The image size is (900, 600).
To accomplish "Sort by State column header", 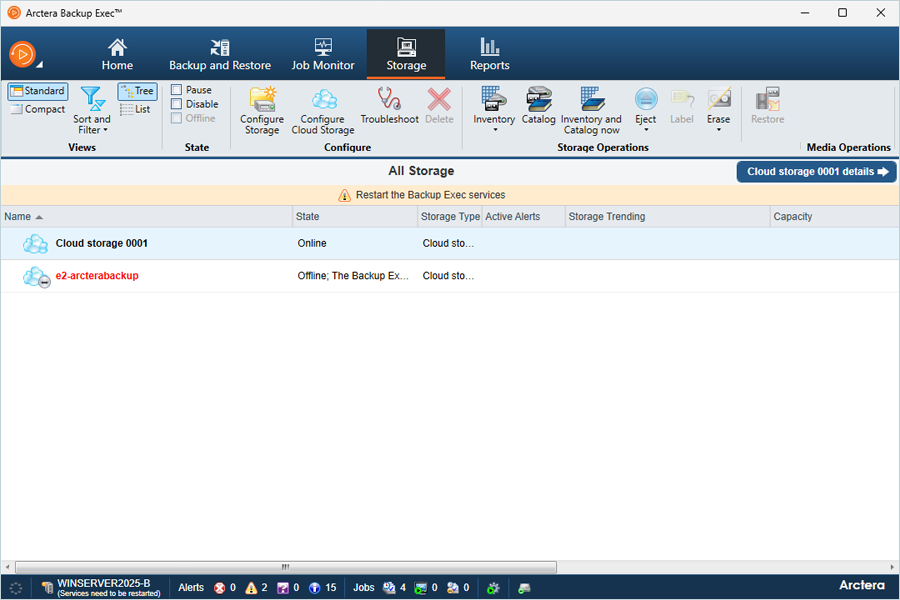I will (x=355, y=216).
